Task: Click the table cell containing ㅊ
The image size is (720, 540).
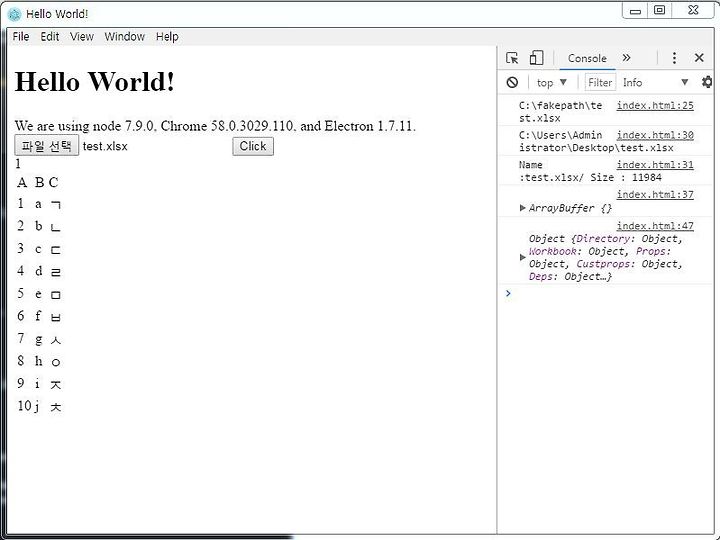Action: (x=56, y=407)
